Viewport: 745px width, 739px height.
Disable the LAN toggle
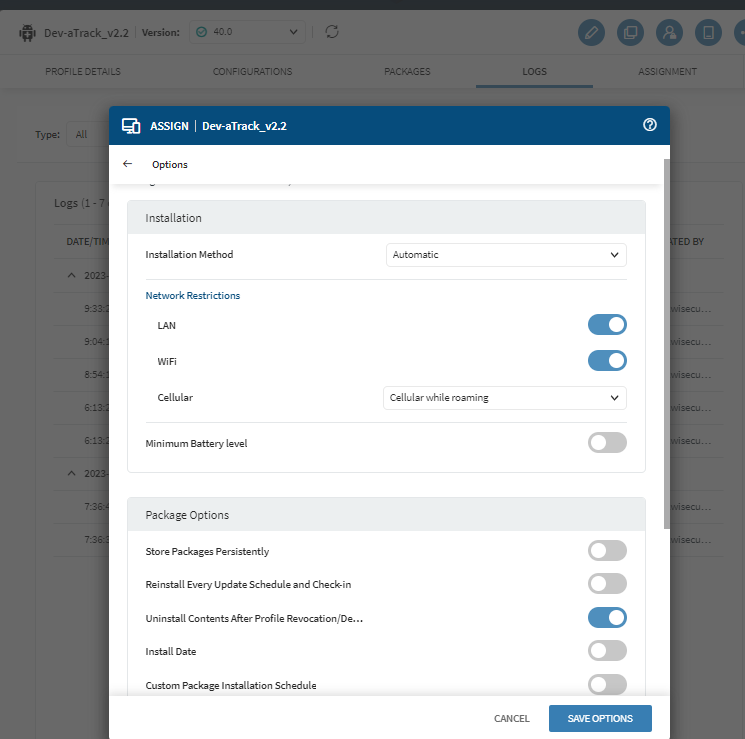(x=607, y=324)
